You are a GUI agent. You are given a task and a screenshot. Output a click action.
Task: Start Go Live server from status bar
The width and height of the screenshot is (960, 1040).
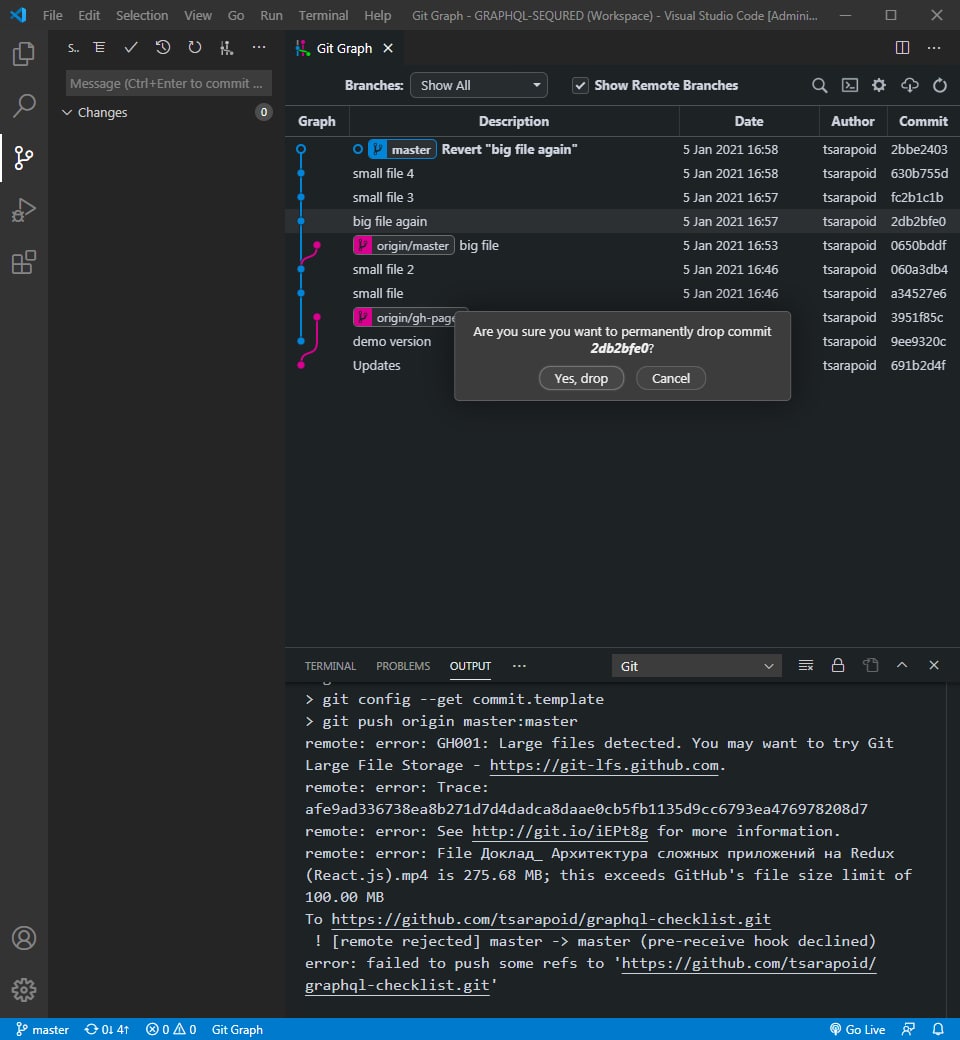[x=857, y=1029]
